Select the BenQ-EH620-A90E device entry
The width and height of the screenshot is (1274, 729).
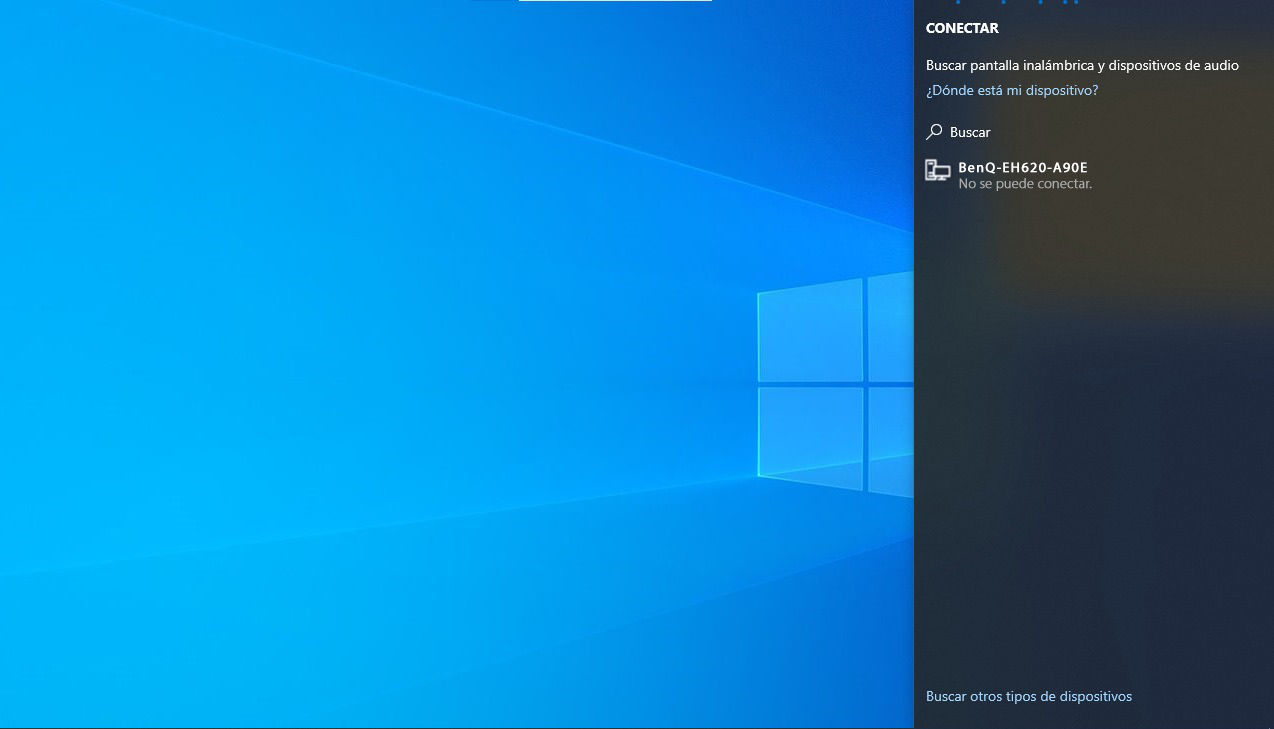point(1094,175)
